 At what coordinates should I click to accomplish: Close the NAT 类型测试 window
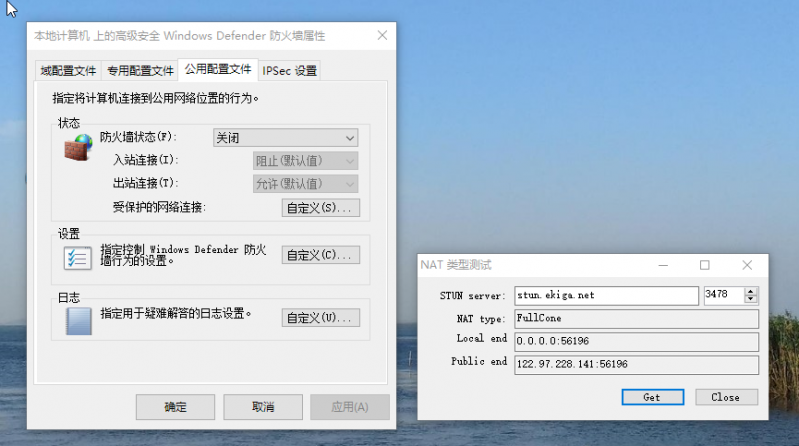coord(747,265)
